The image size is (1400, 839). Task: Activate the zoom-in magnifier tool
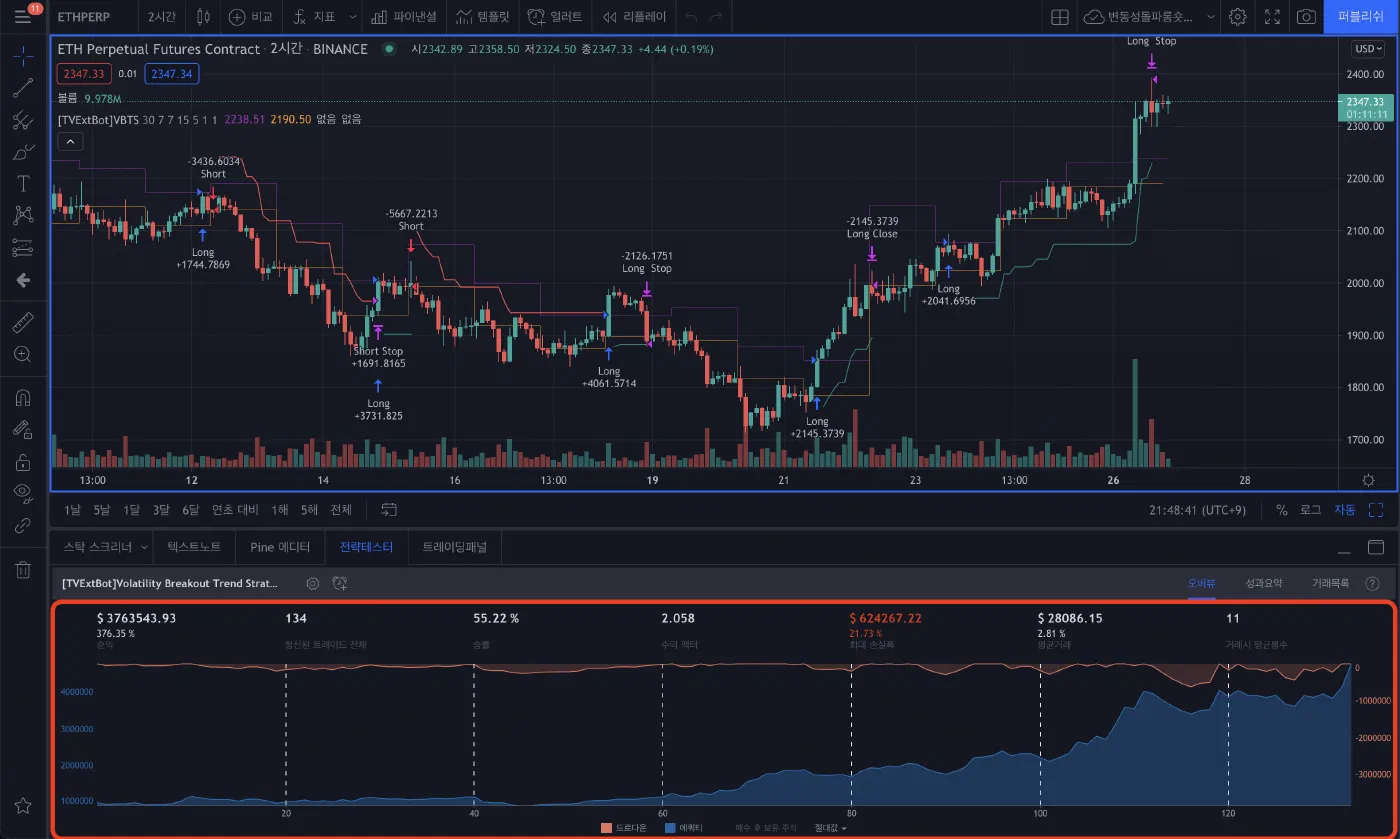(x=22, y=355)
